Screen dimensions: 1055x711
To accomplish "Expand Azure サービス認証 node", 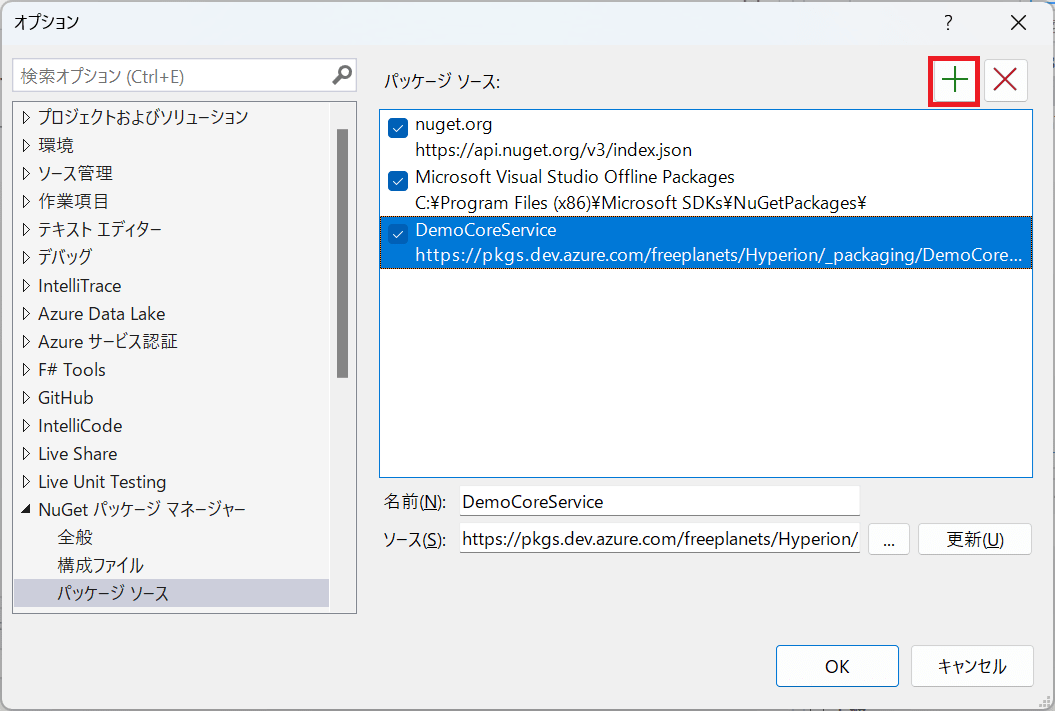I will (x=26, y=342).
